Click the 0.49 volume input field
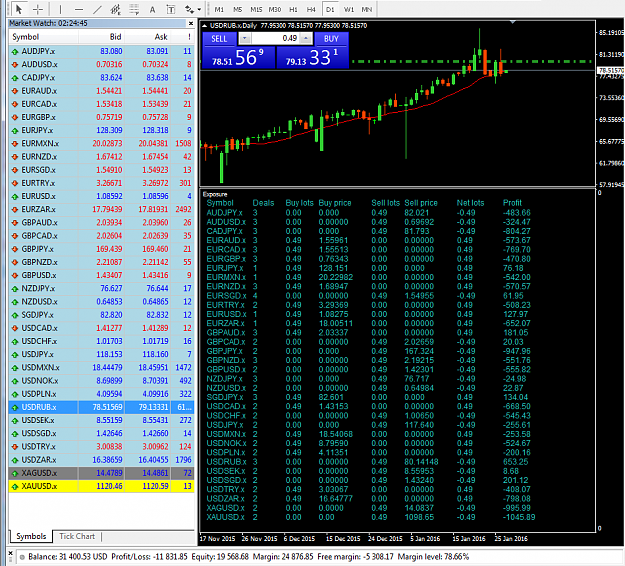The width and height of the screenshot is (625, 566). click(275, 39)
